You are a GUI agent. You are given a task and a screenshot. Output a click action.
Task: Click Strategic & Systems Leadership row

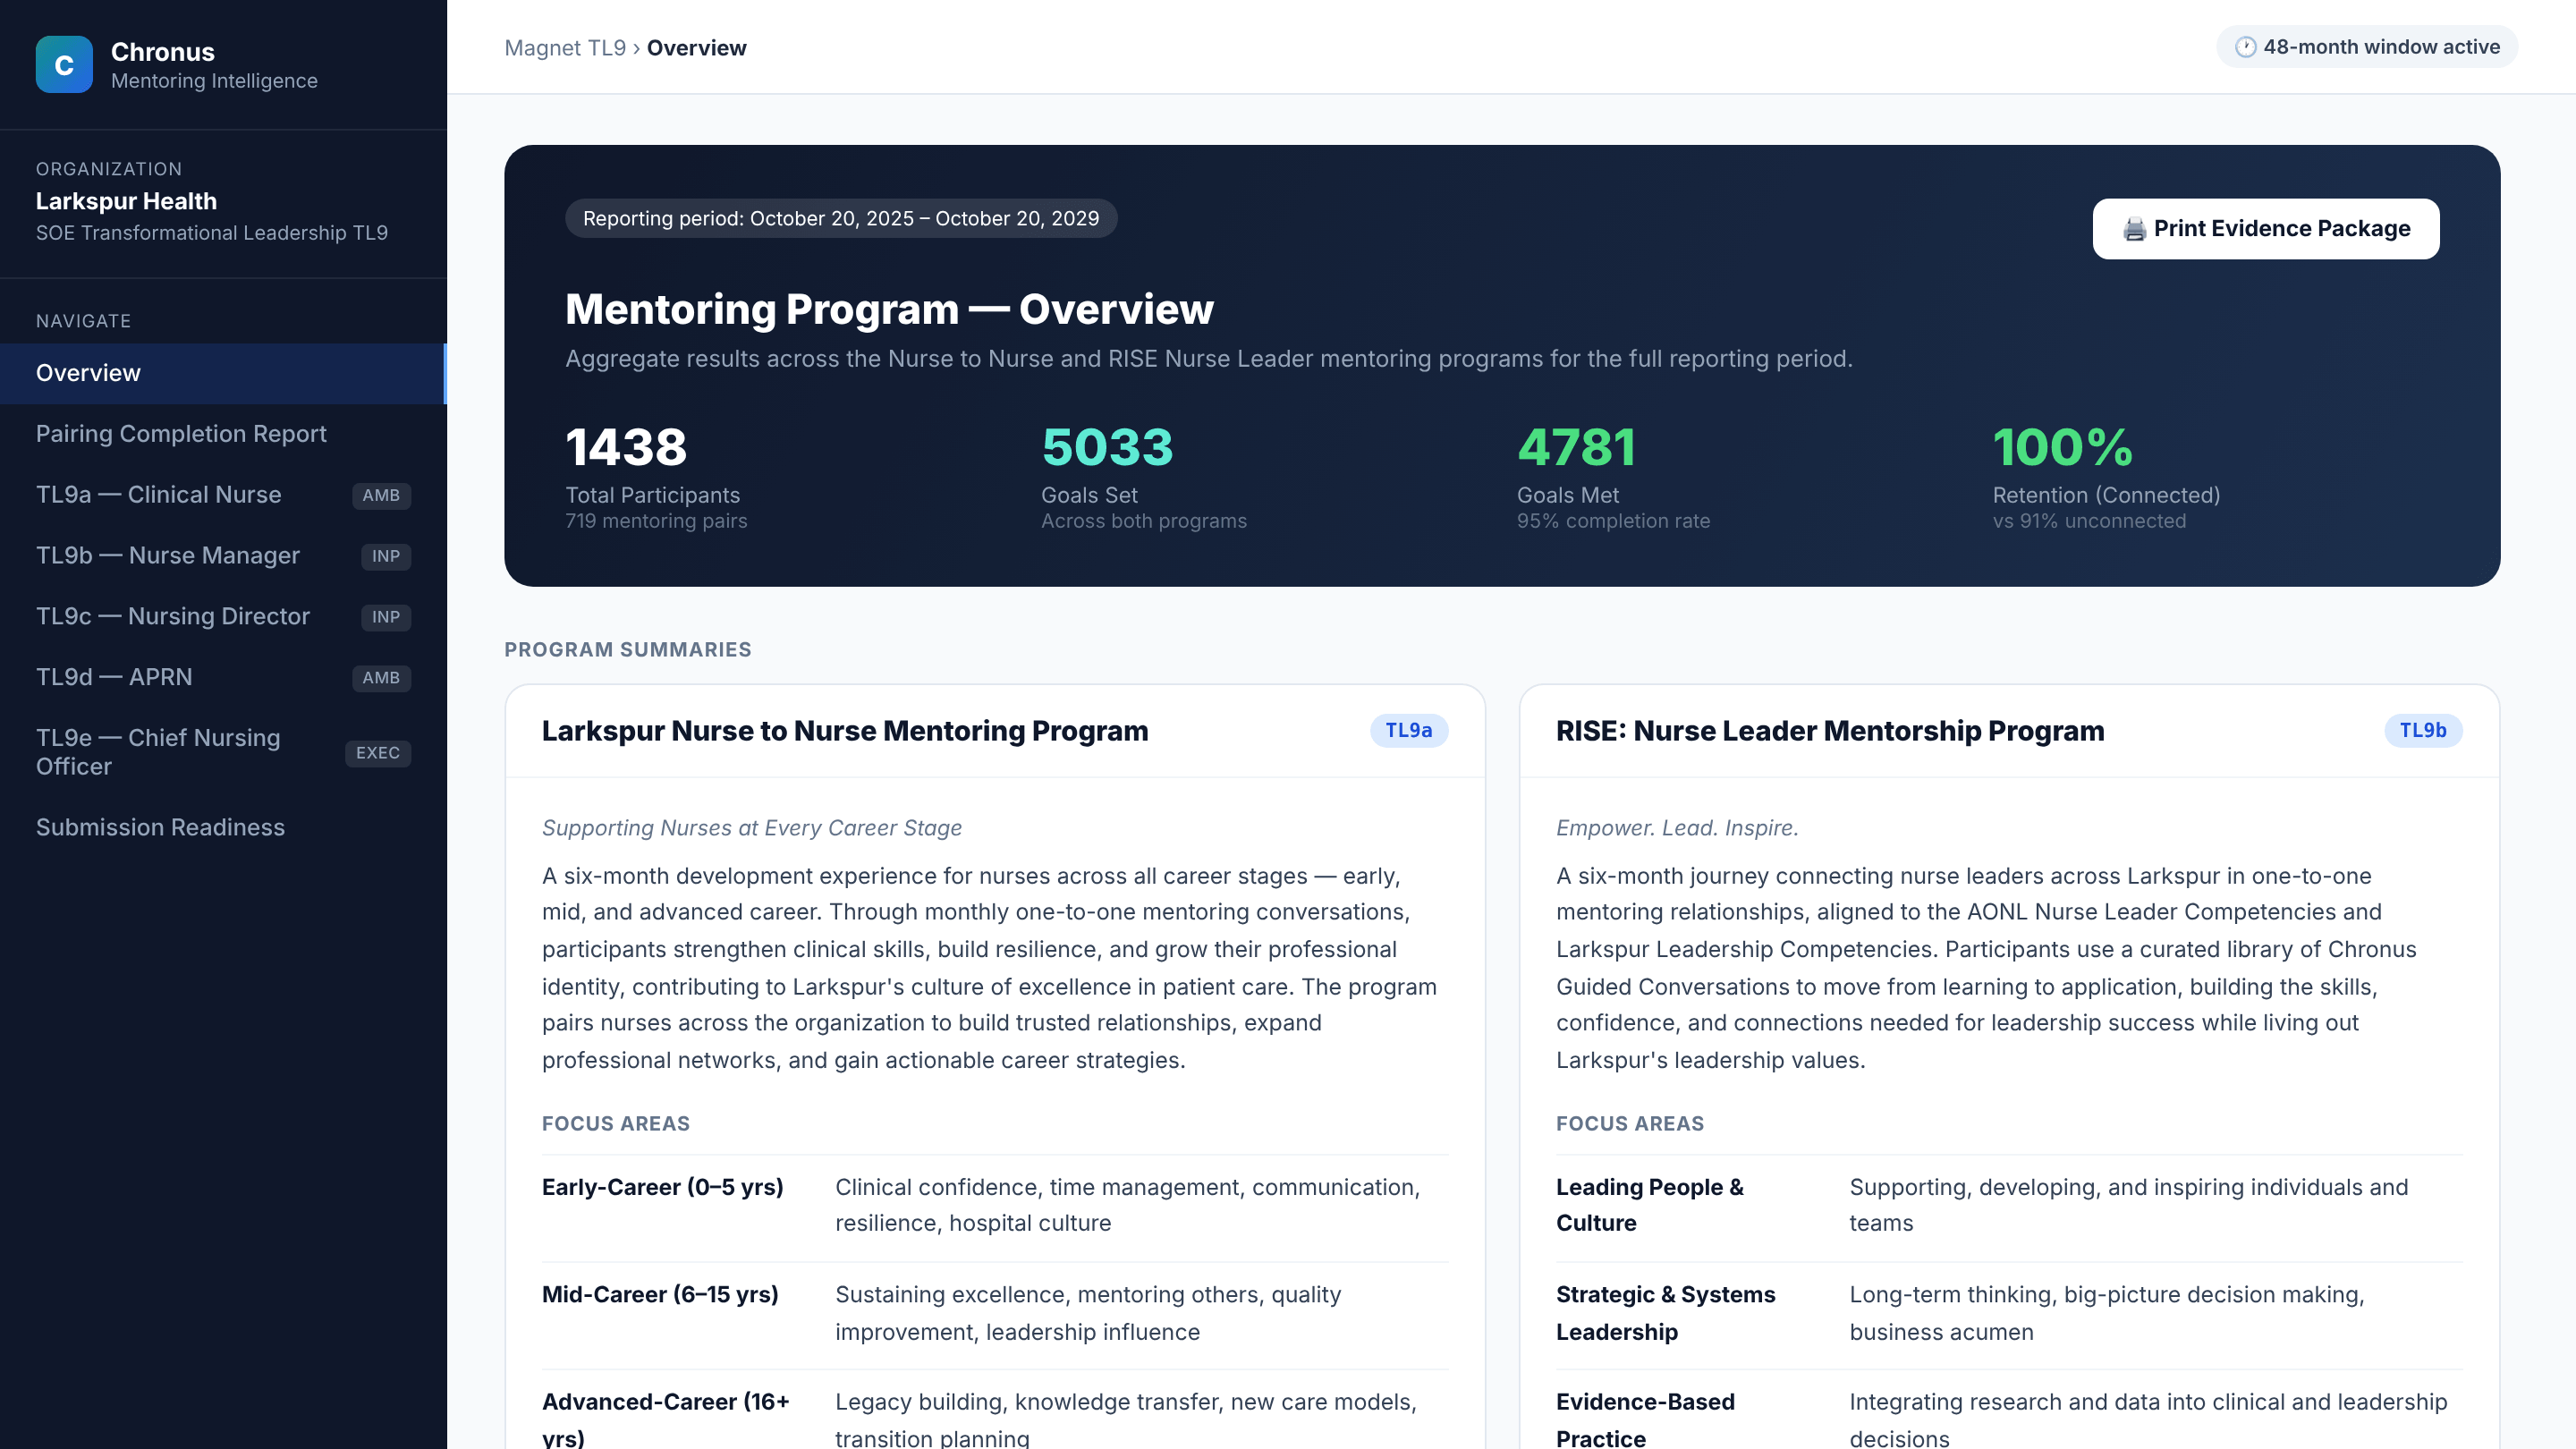point(2008,1314)
